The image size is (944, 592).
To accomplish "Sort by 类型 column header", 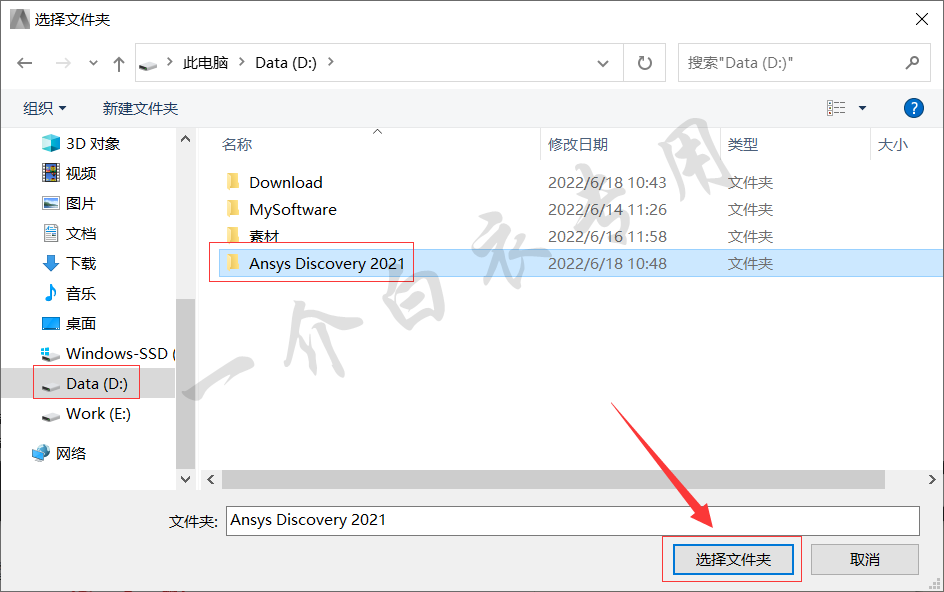I will click(x=742, y=145).
